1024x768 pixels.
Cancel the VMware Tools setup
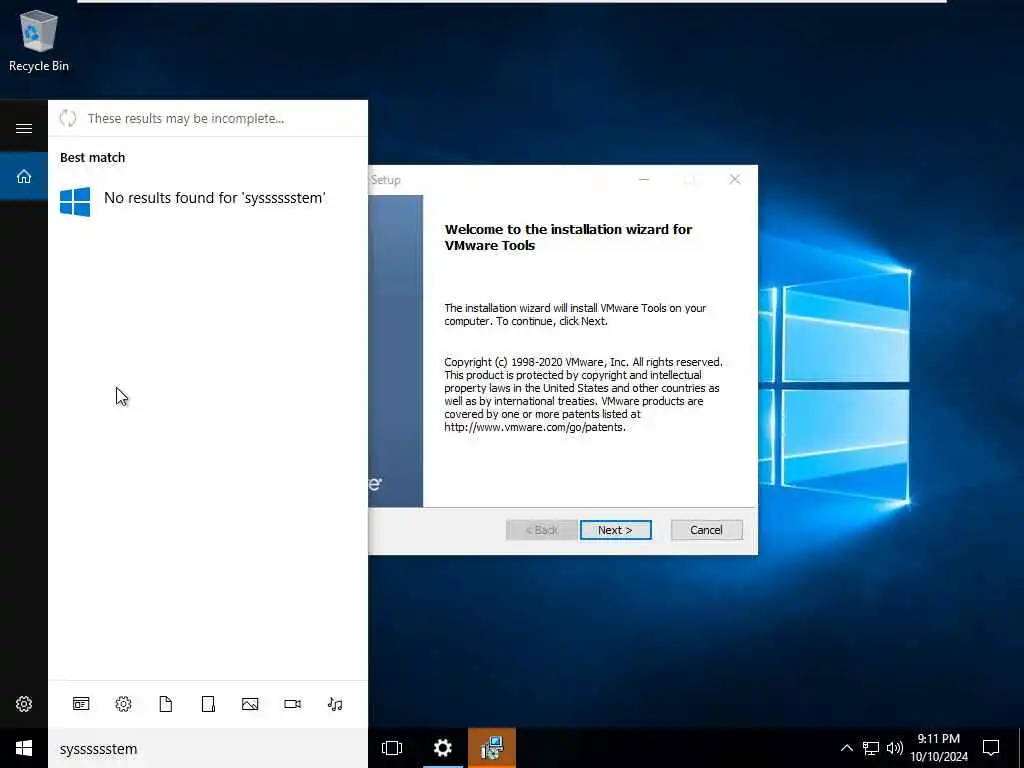[x=707, y=530]
